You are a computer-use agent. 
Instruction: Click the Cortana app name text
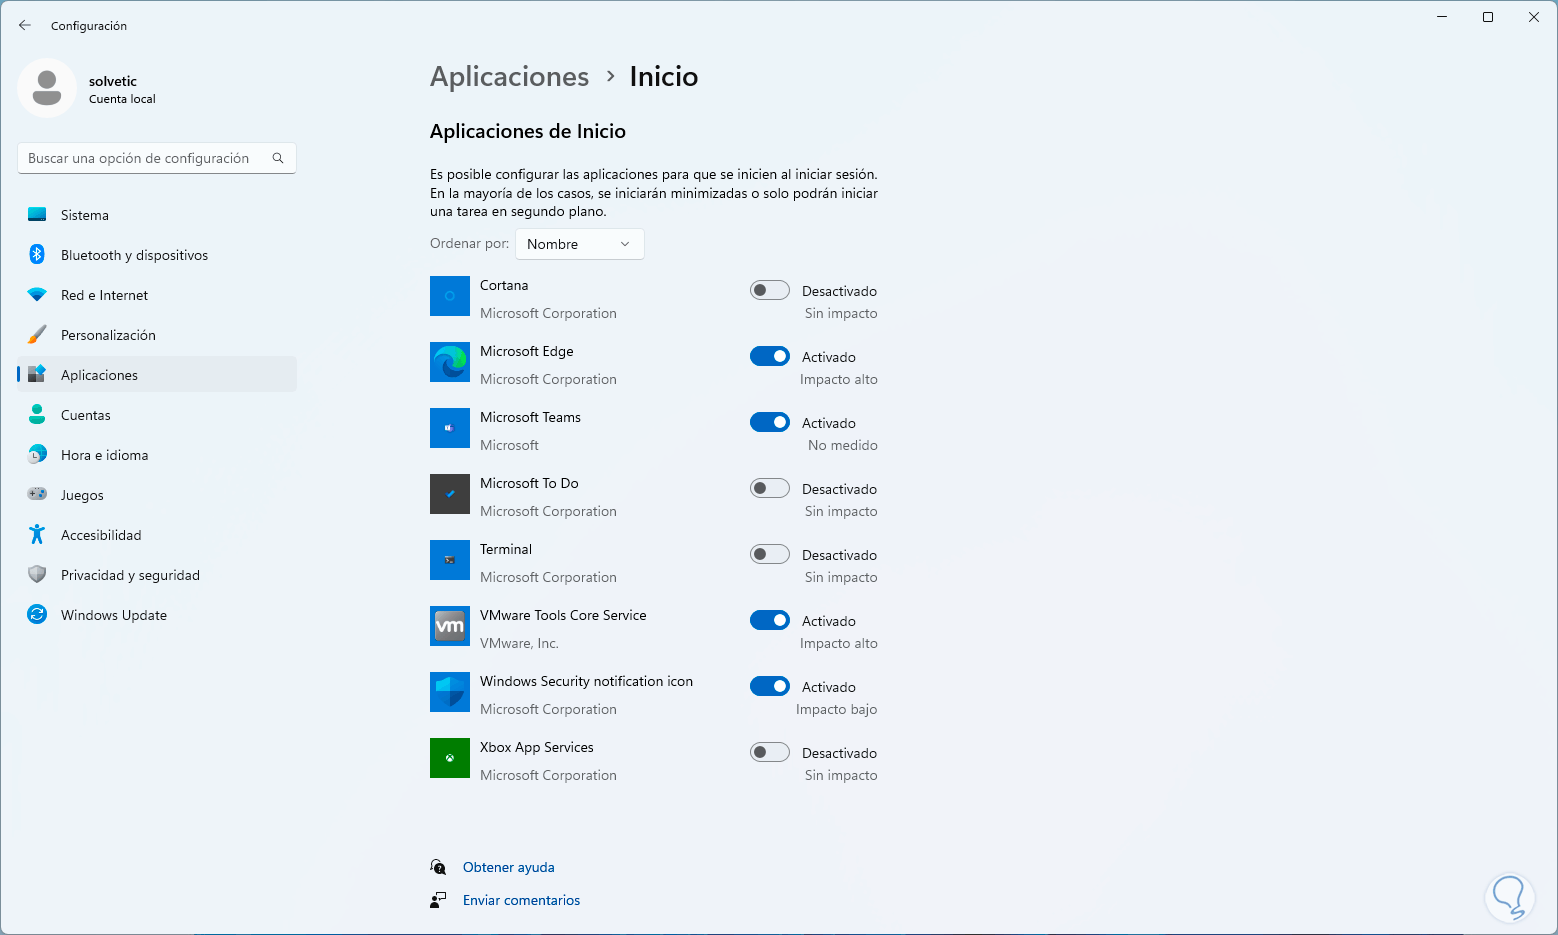tap(504, 285)
